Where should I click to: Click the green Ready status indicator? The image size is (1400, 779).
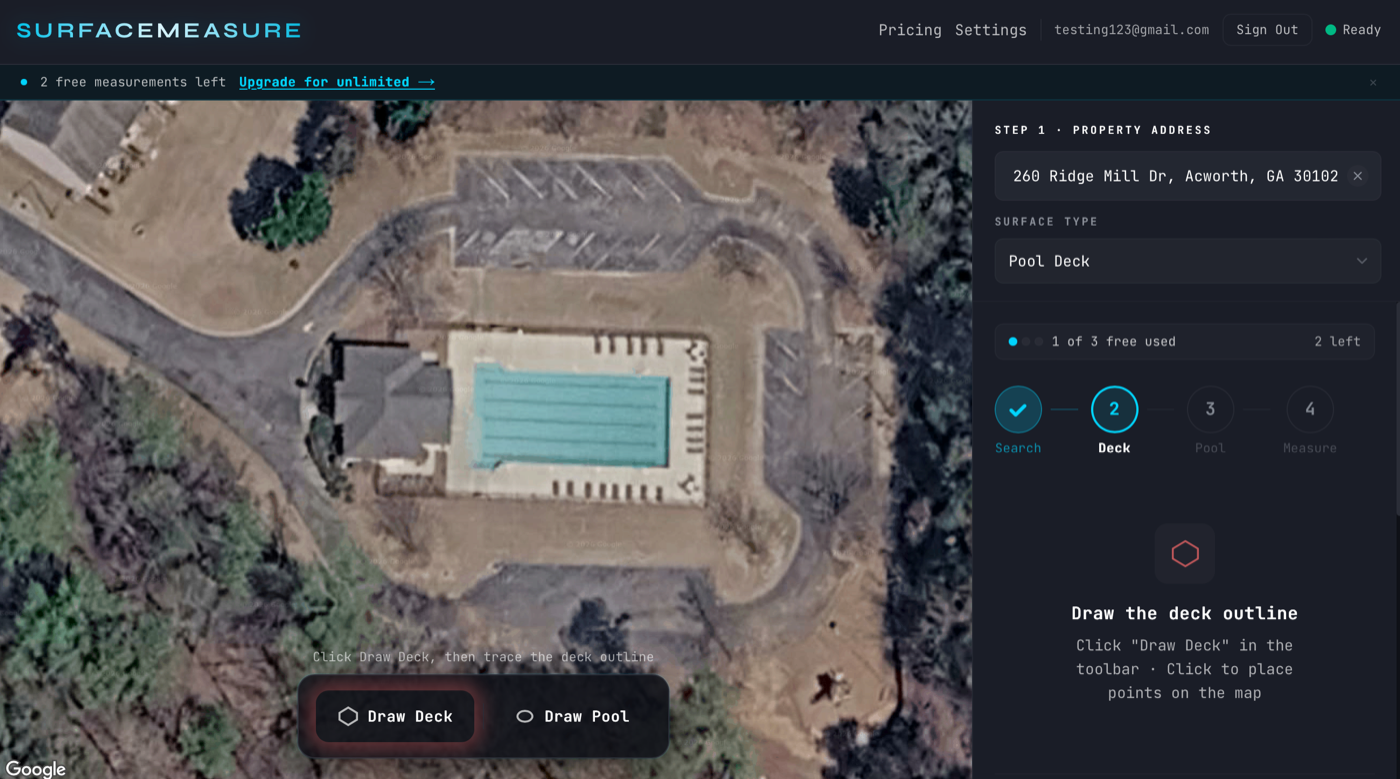1353,30
